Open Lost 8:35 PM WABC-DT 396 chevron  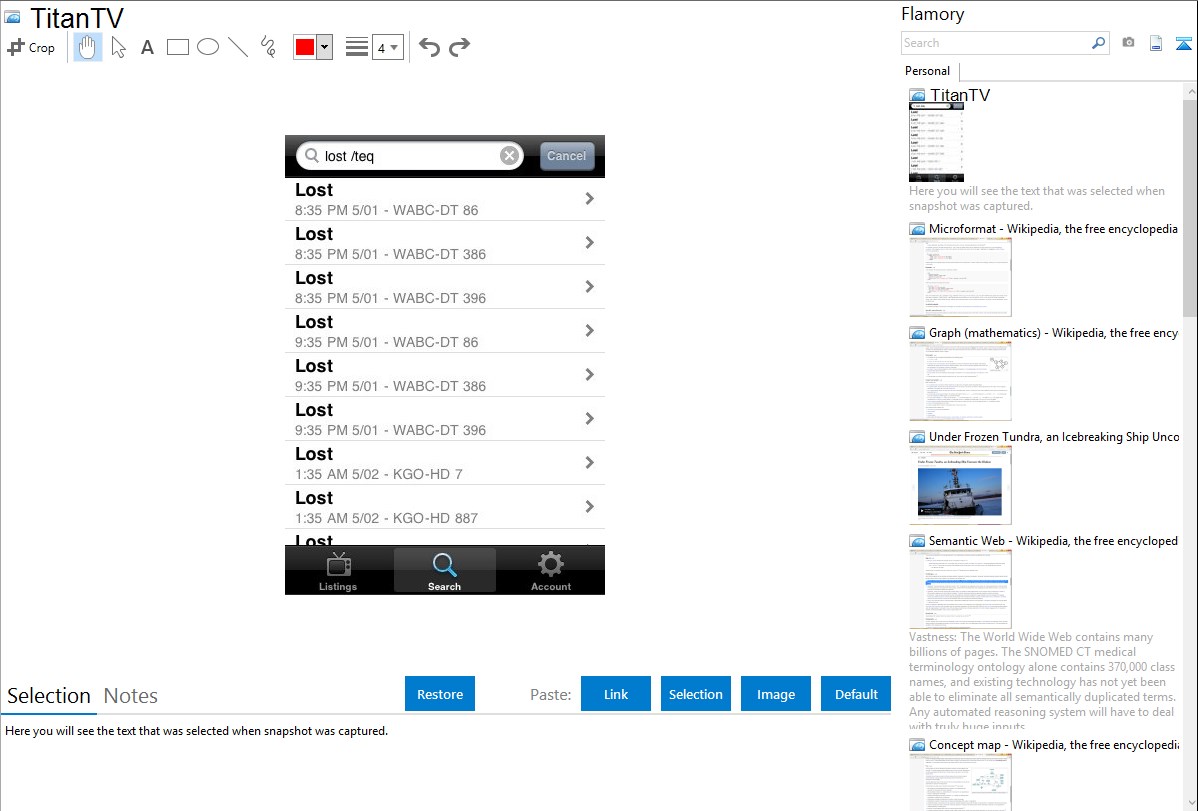[x=590, y=287]
